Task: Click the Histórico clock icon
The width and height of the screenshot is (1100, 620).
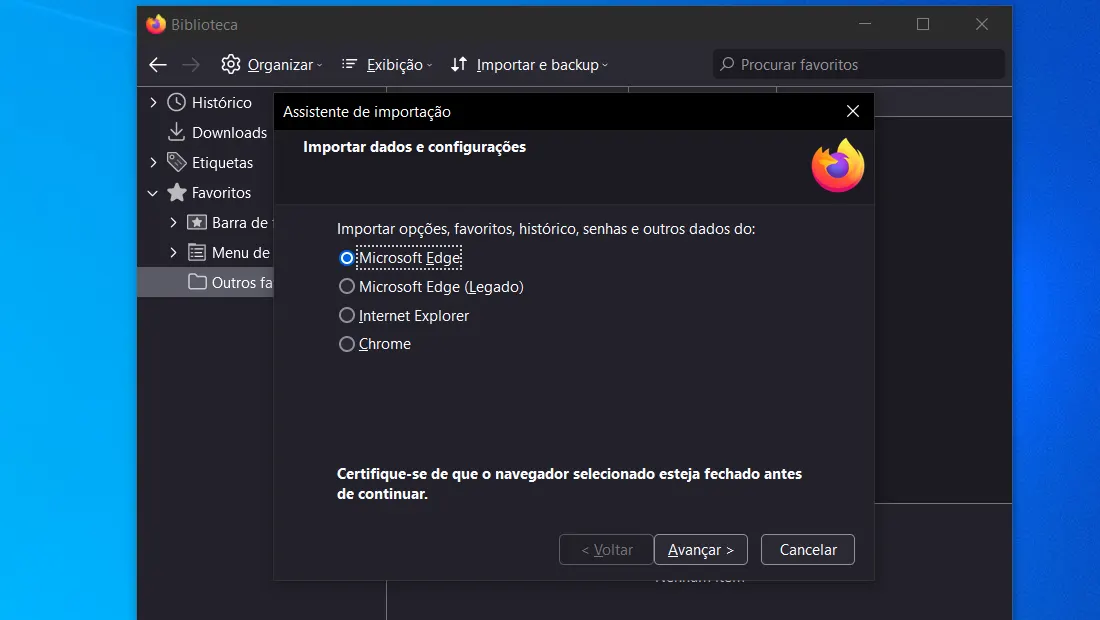Action: pos(176,102)
